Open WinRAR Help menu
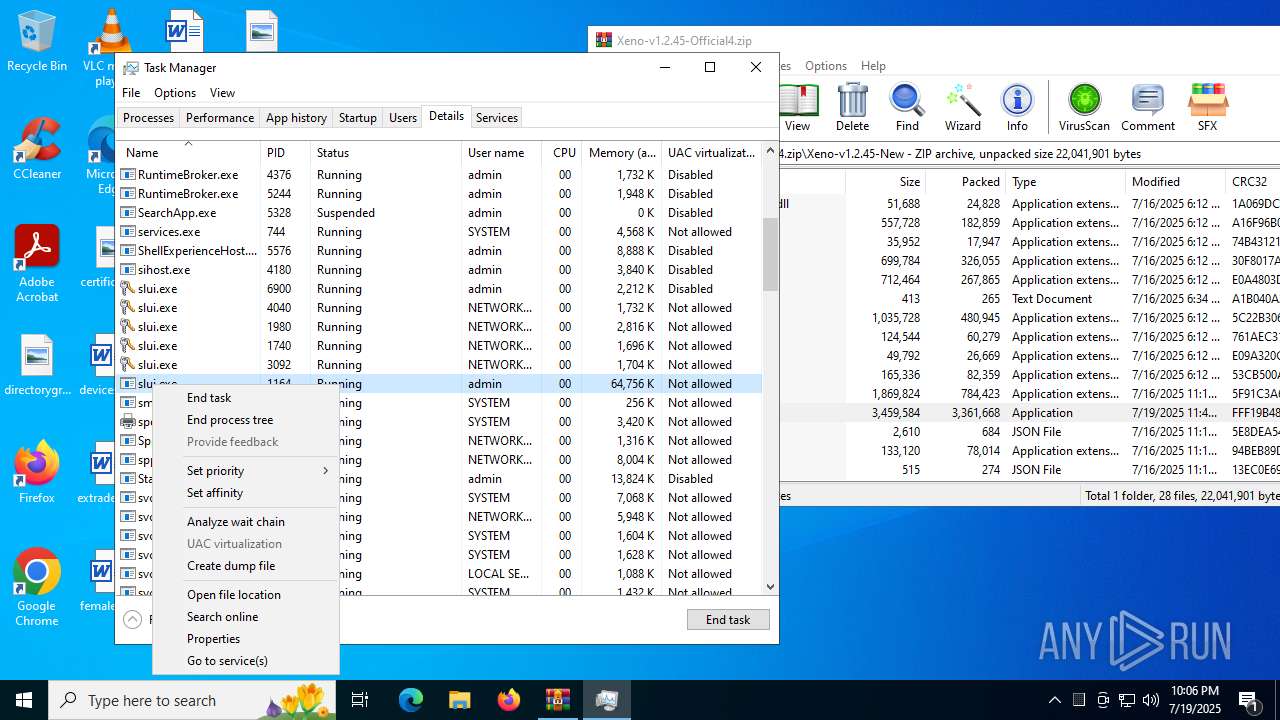The width and height of the screenshot is (1280, 720). click(x=873, y=66)
